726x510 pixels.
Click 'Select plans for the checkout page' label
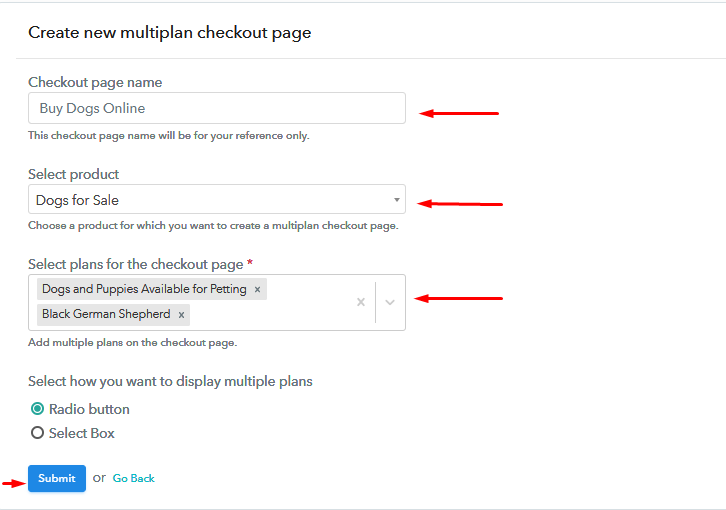pos(136,264)
